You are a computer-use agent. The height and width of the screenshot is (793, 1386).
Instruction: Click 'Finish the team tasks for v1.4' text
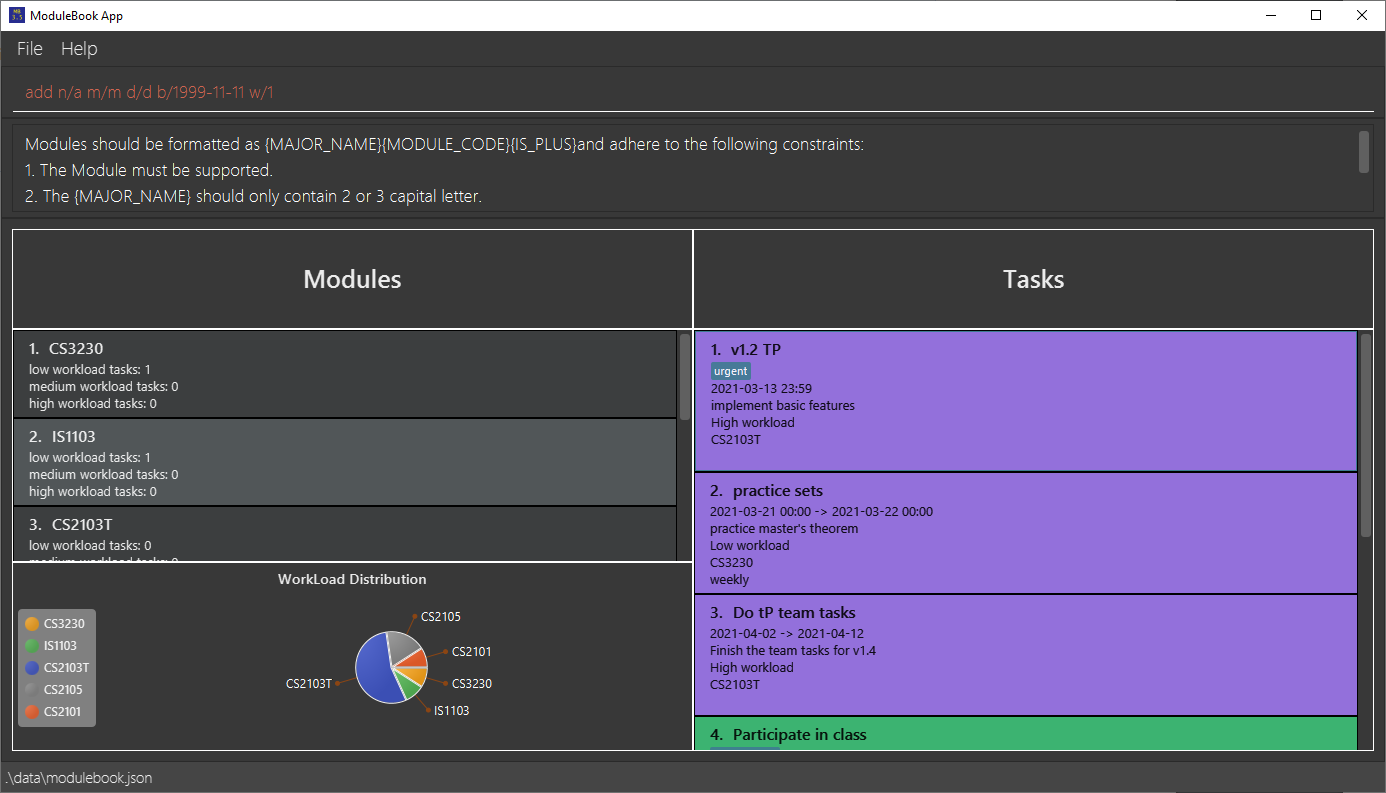click(793, 651)
